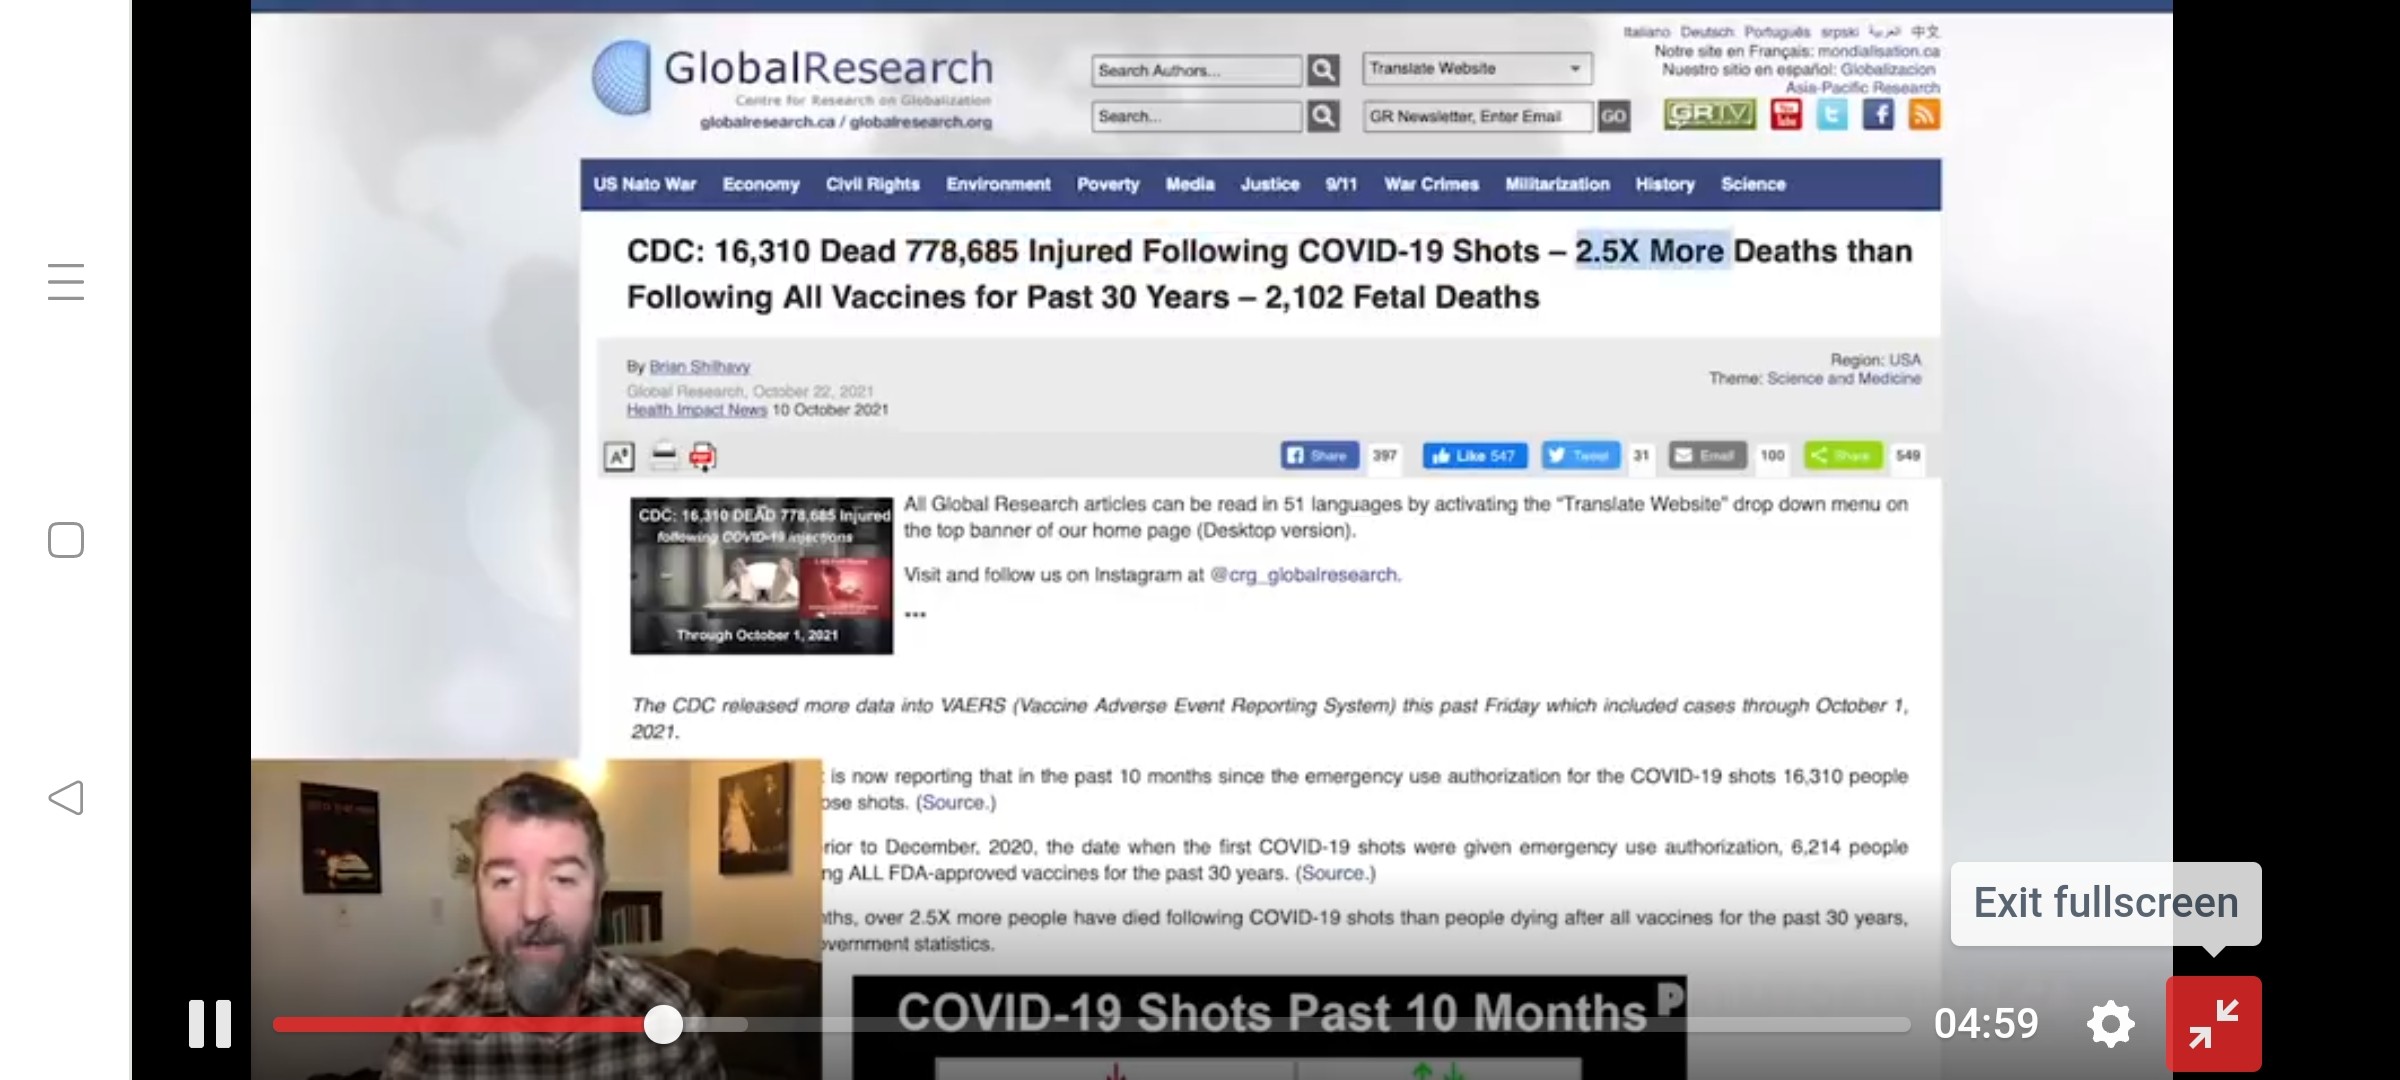Click the @crg_globalresearch Instagram link
Image resolution: width=2400 pixels, height=1080 pixels.
pos(1304,575)
